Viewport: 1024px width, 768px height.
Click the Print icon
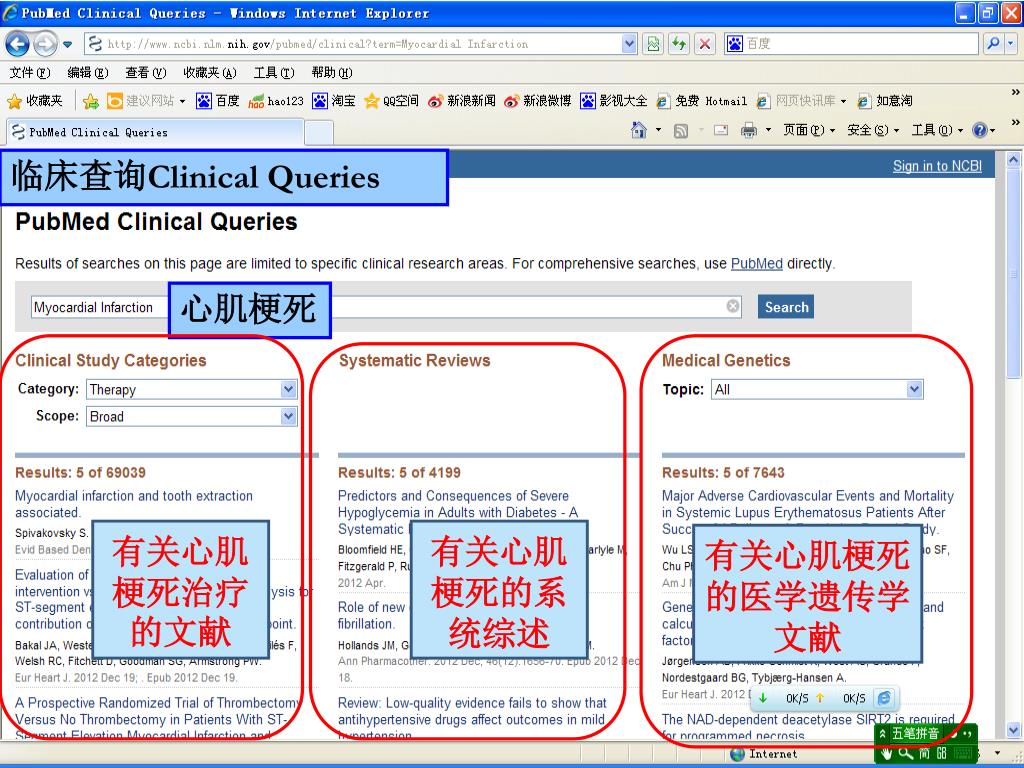pyautogui.click(x=748, y=131)
